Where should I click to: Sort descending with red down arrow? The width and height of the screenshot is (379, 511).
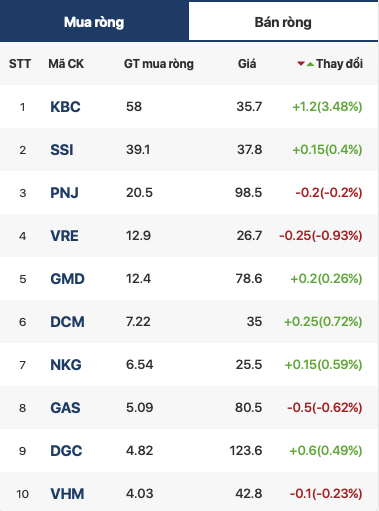(x=301, y=63)
